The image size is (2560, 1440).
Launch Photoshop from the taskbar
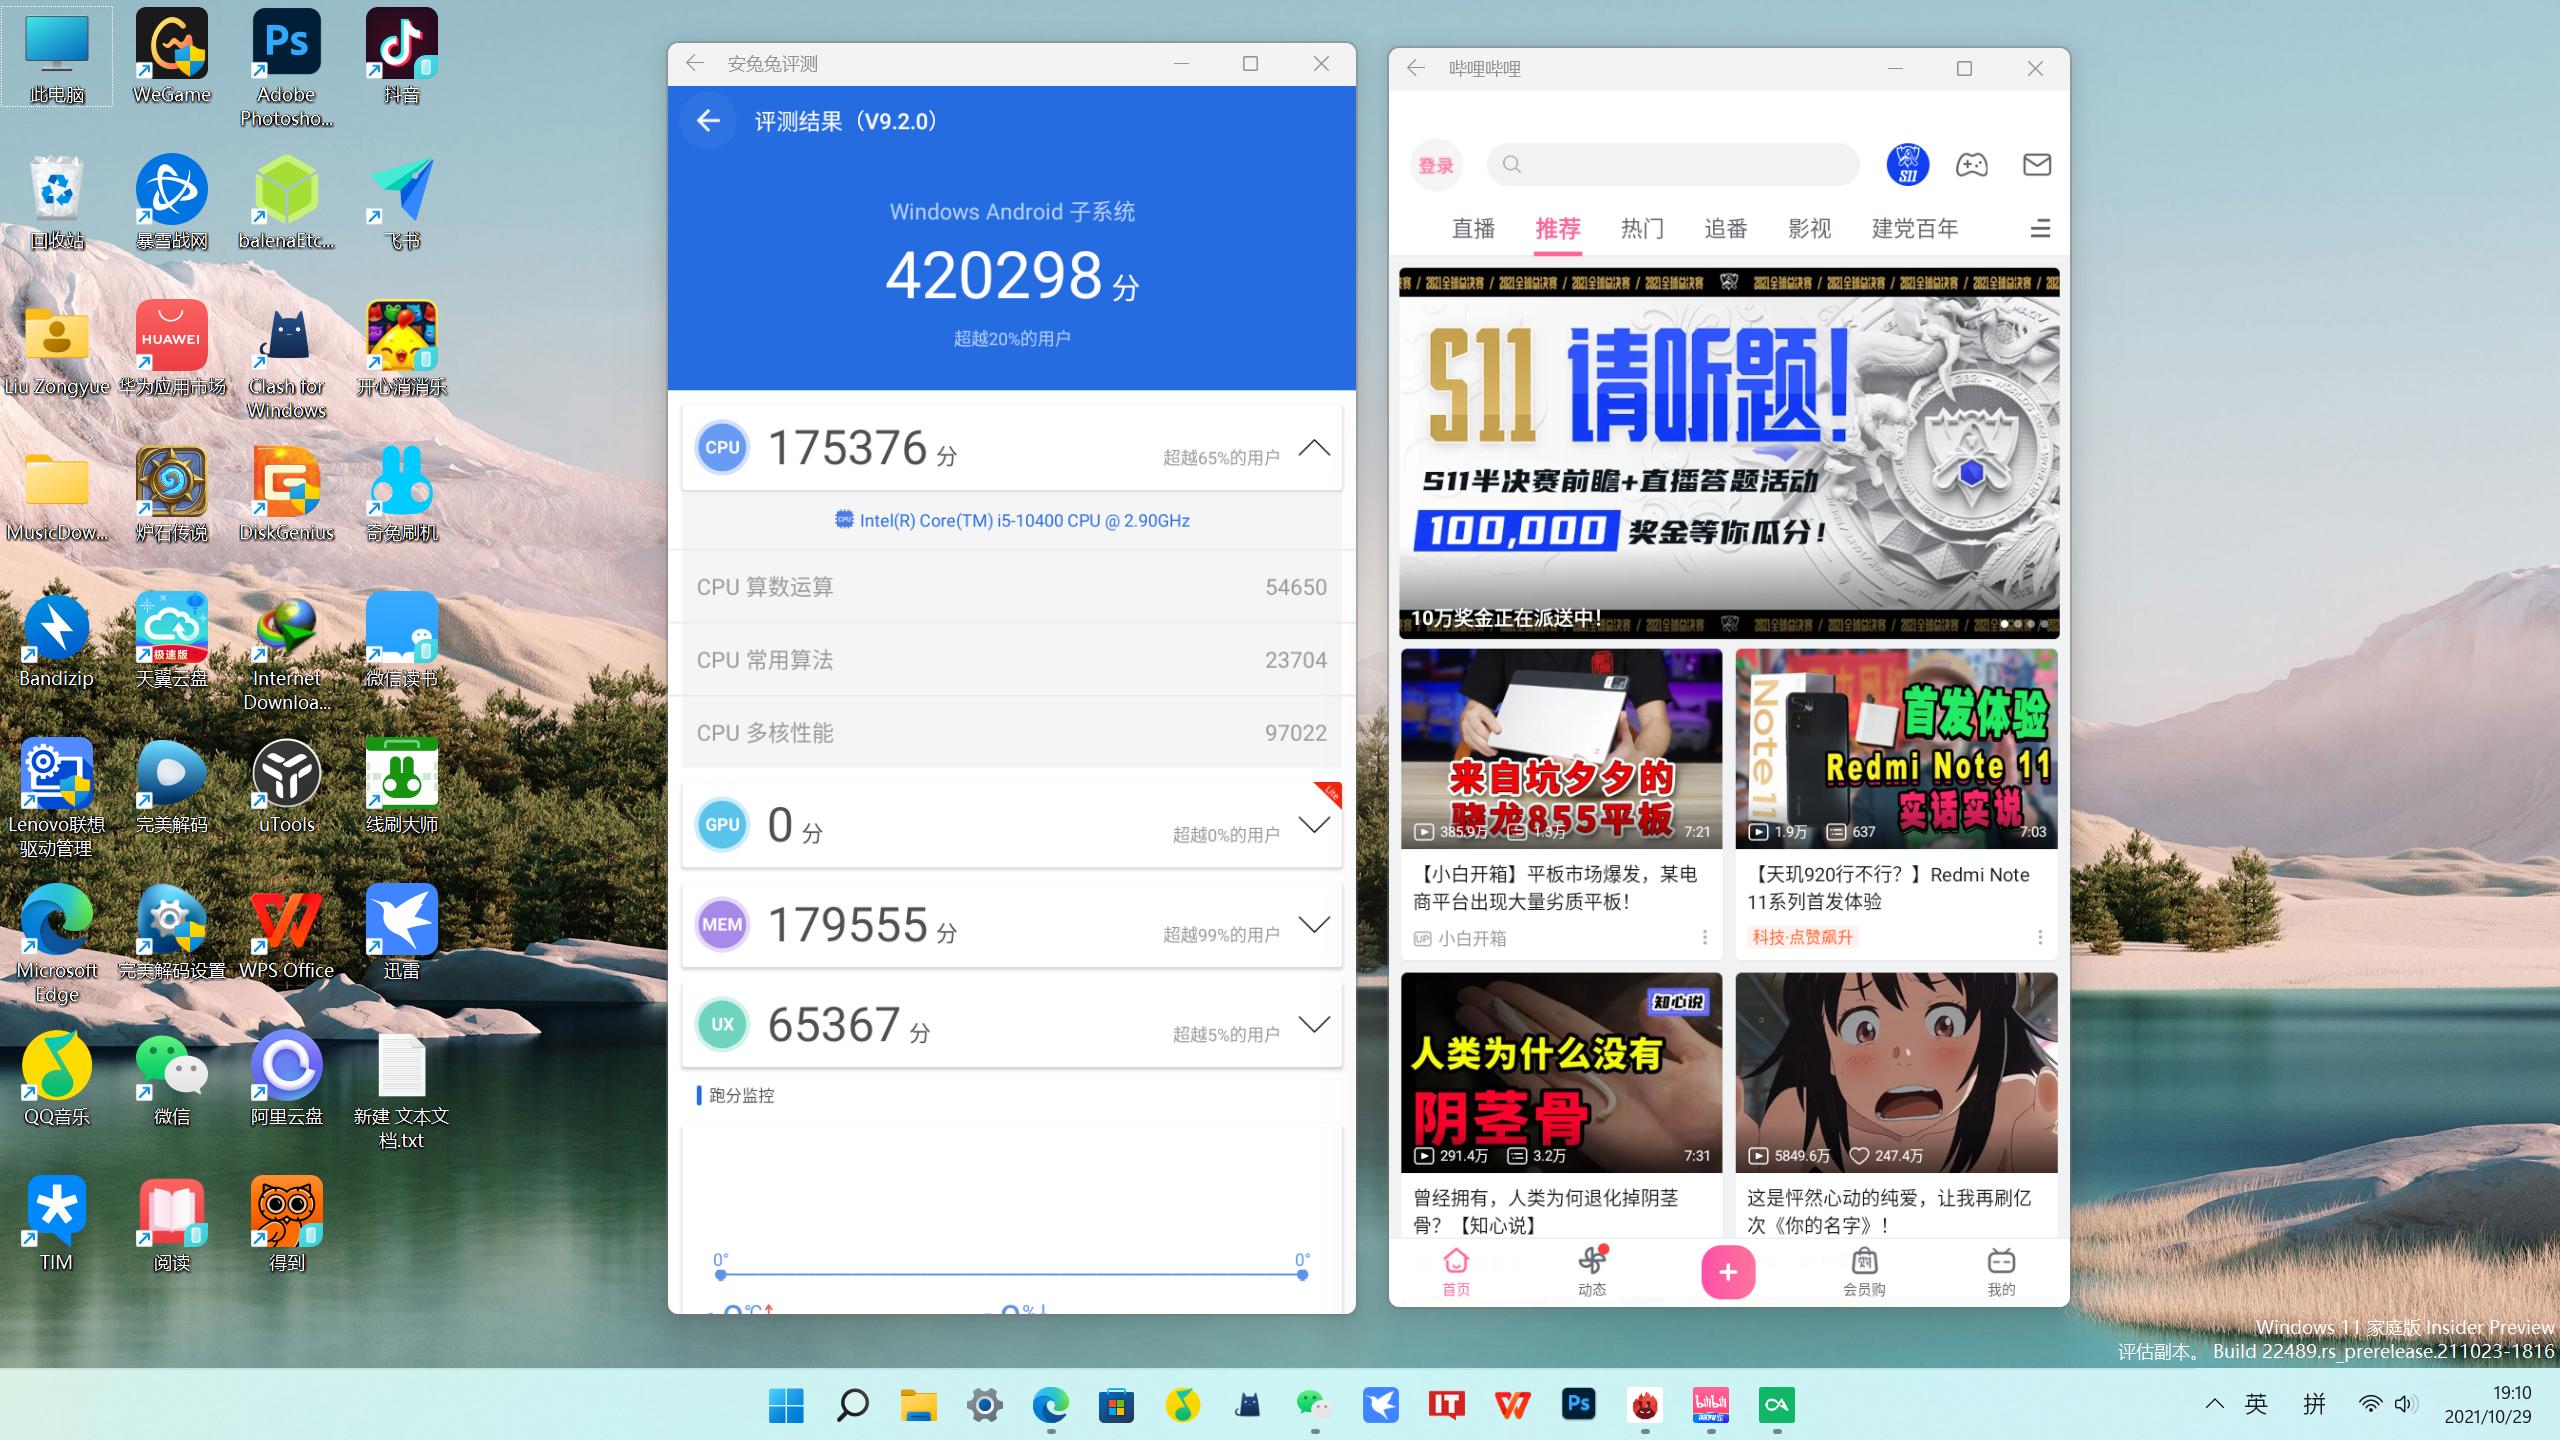1580,1404
